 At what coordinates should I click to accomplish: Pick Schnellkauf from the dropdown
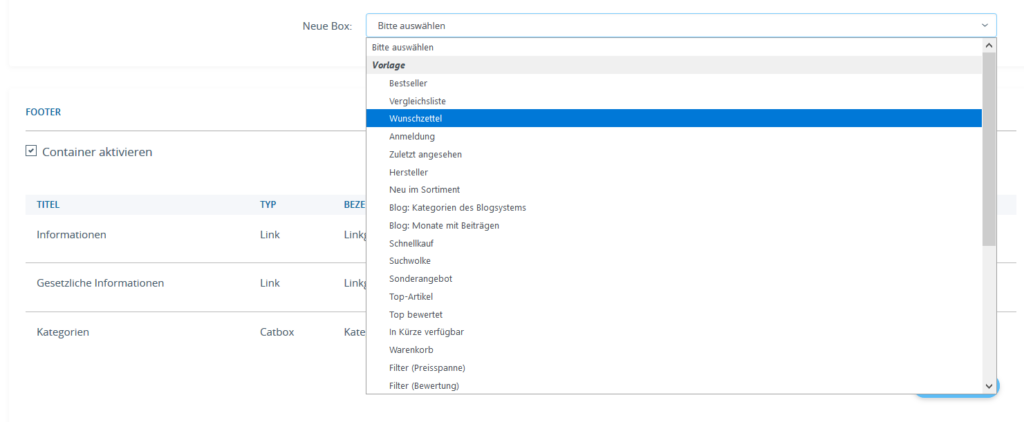pyautogui.click(x=412, y=243)
